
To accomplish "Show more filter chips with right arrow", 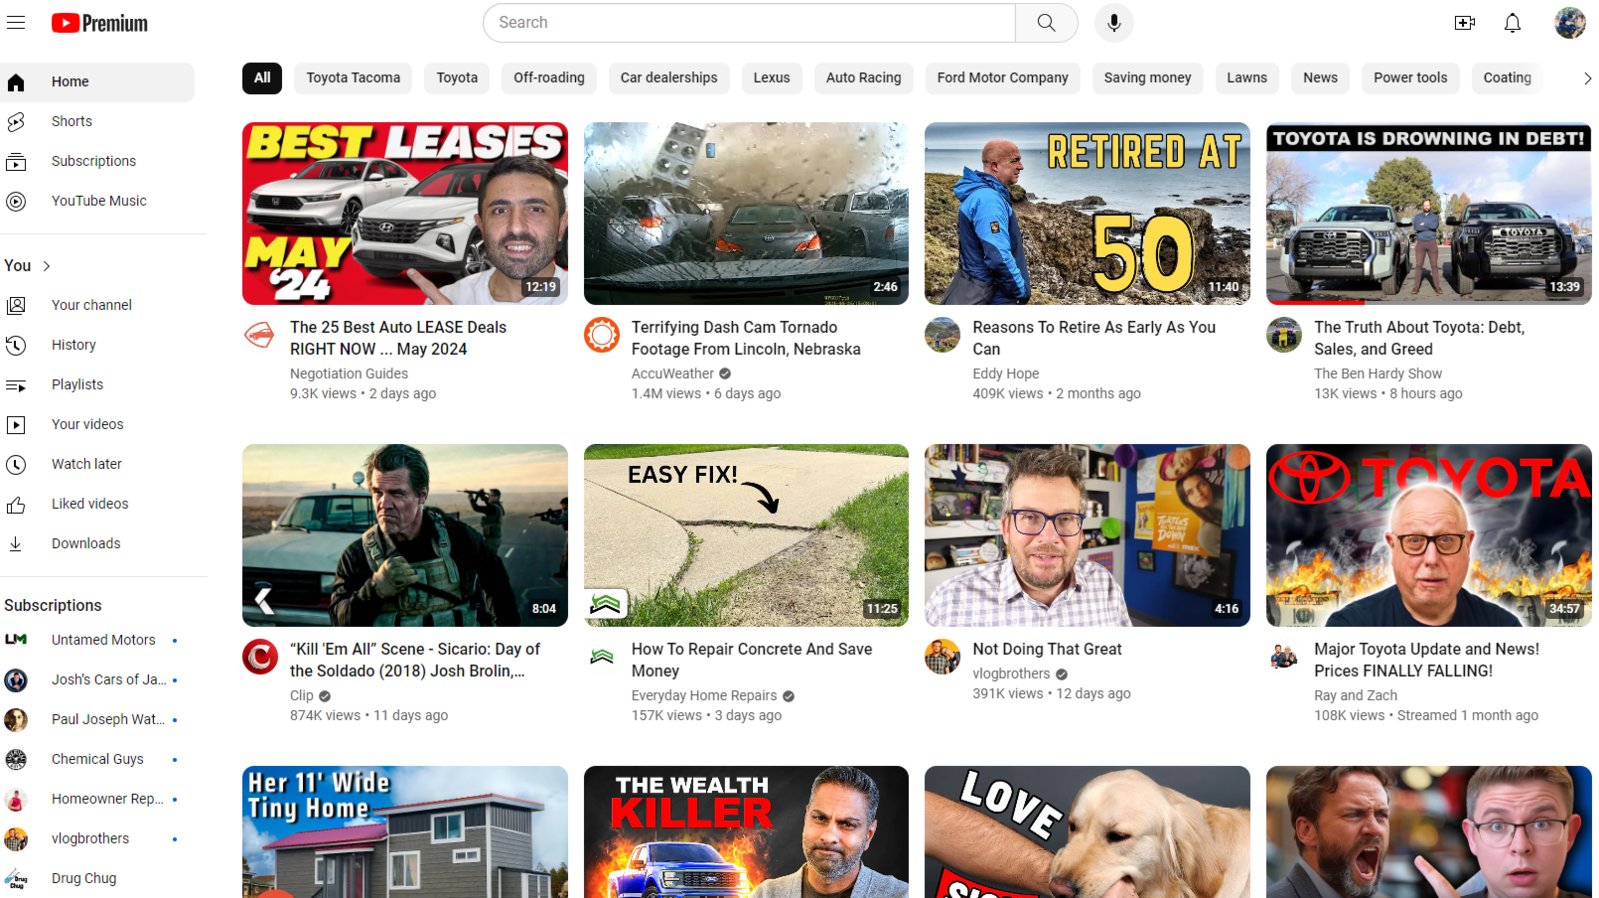I will (1587, 78).
